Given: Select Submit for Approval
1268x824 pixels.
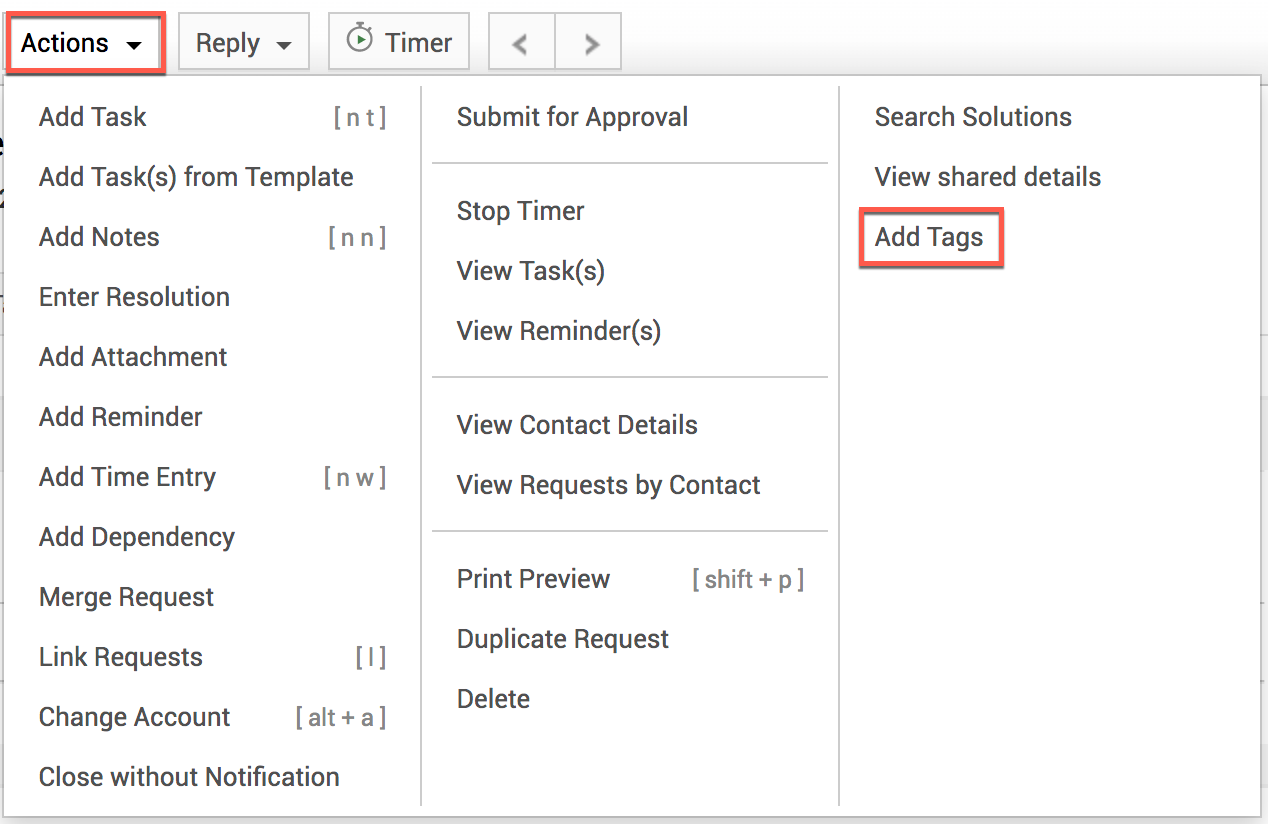Looking at the screenshot, I should click(572, 117).
